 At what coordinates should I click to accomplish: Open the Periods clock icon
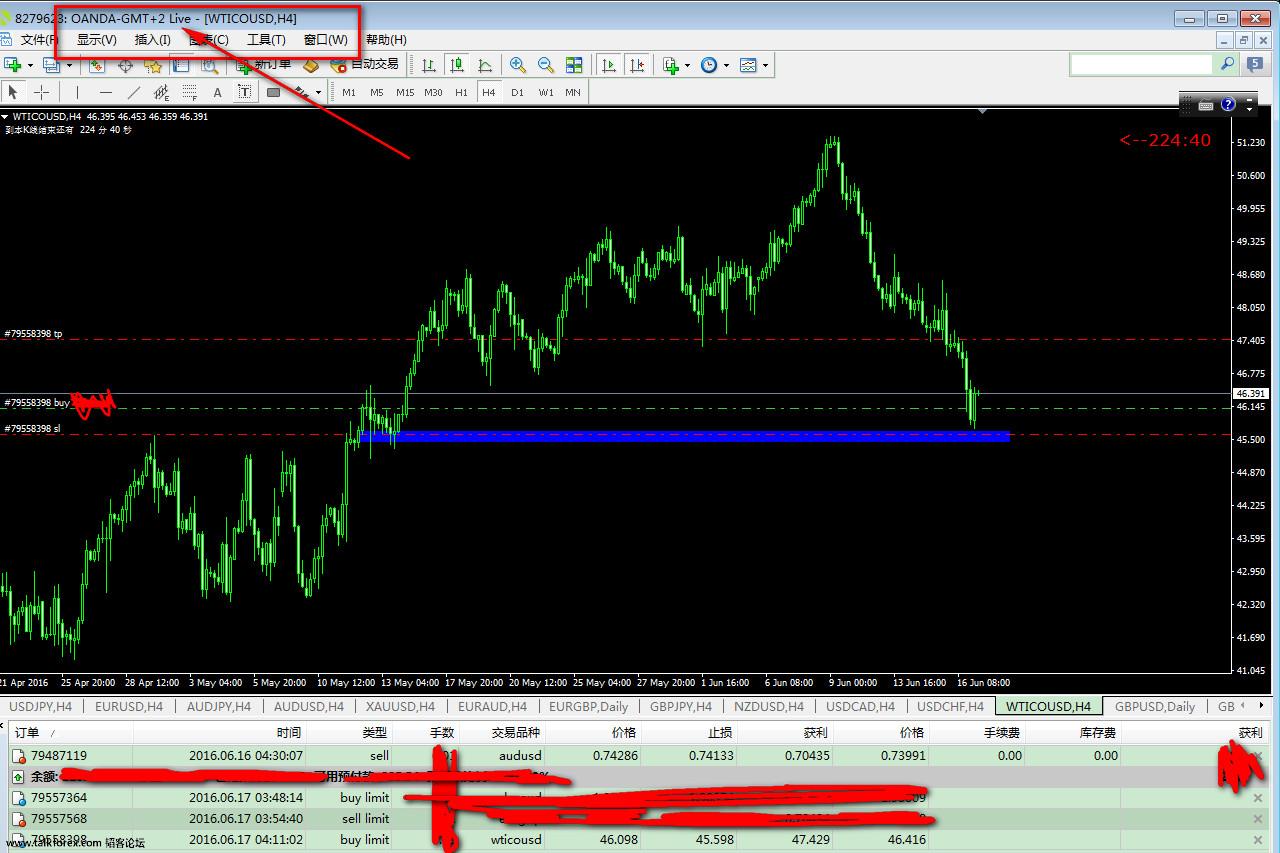click(709, 65)
